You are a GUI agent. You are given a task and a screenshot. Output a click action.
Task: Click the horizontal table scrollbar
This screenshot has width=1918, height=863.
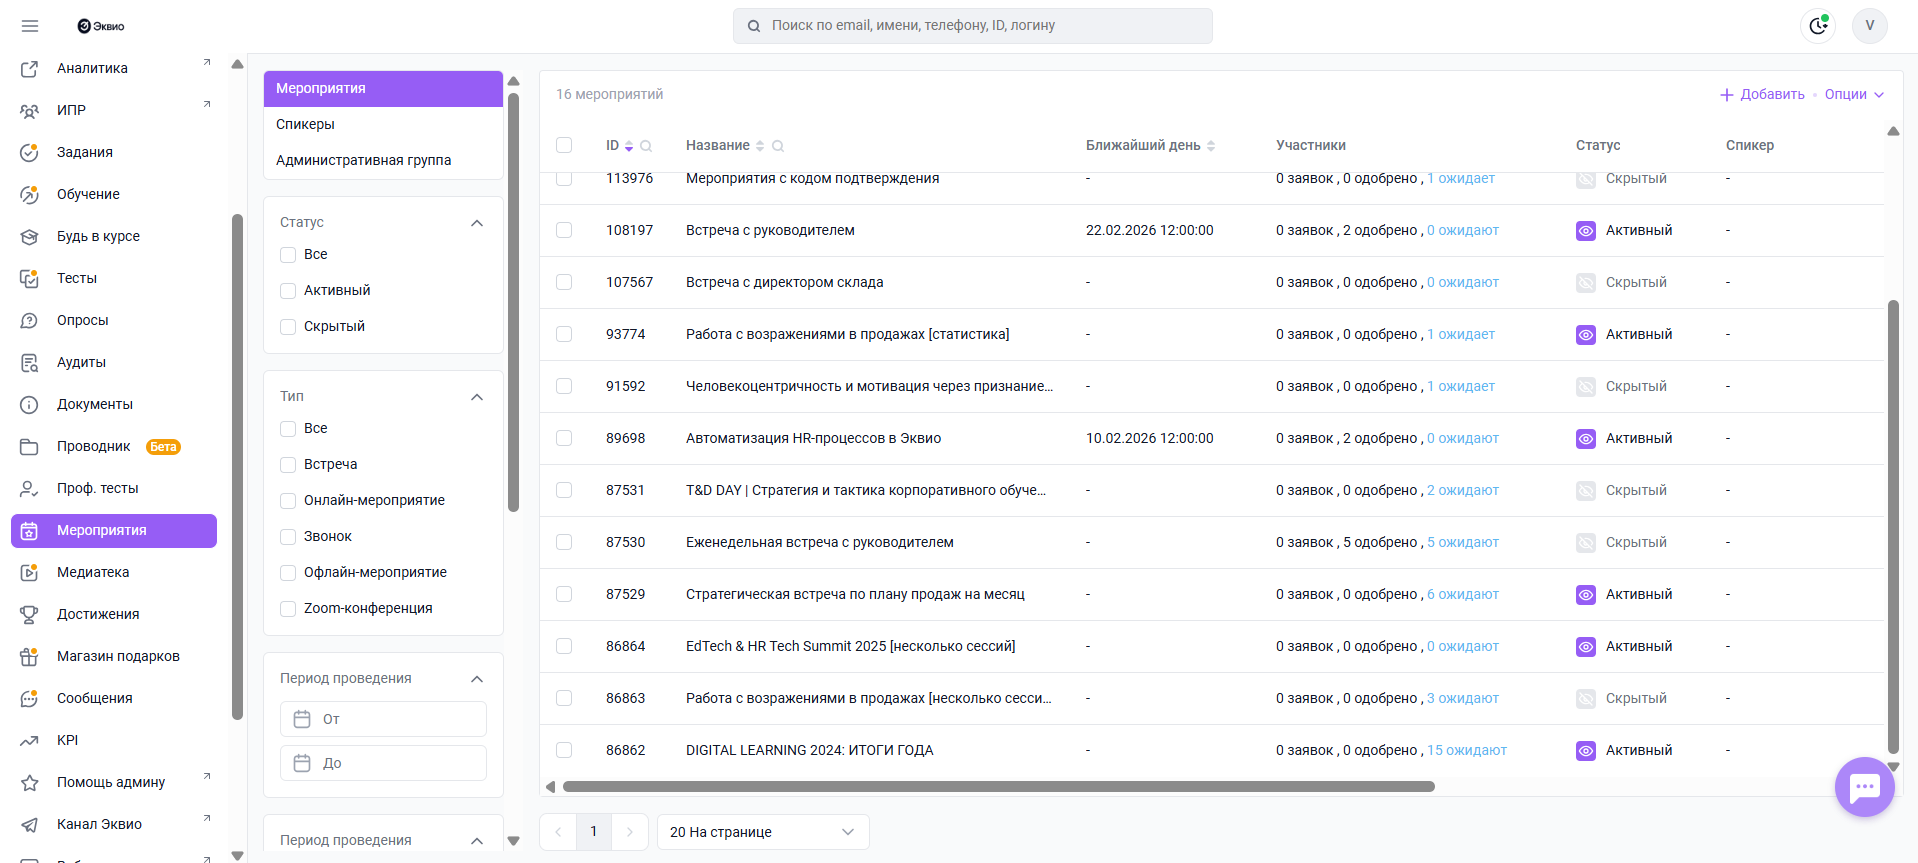pyautogui.click(x=998, y=787)
